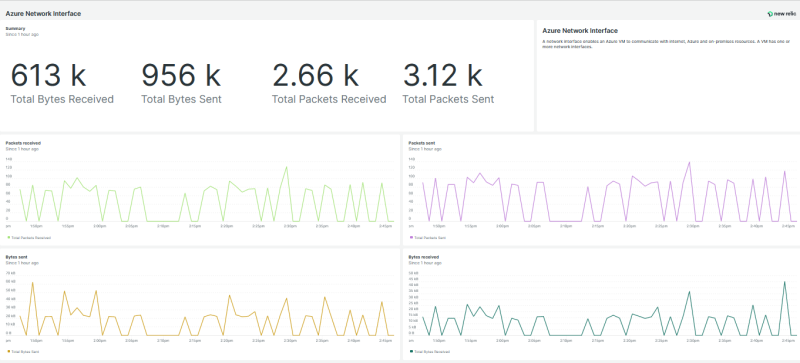Select the Summary widget title
800x363 pixels.
pos(15,29)
